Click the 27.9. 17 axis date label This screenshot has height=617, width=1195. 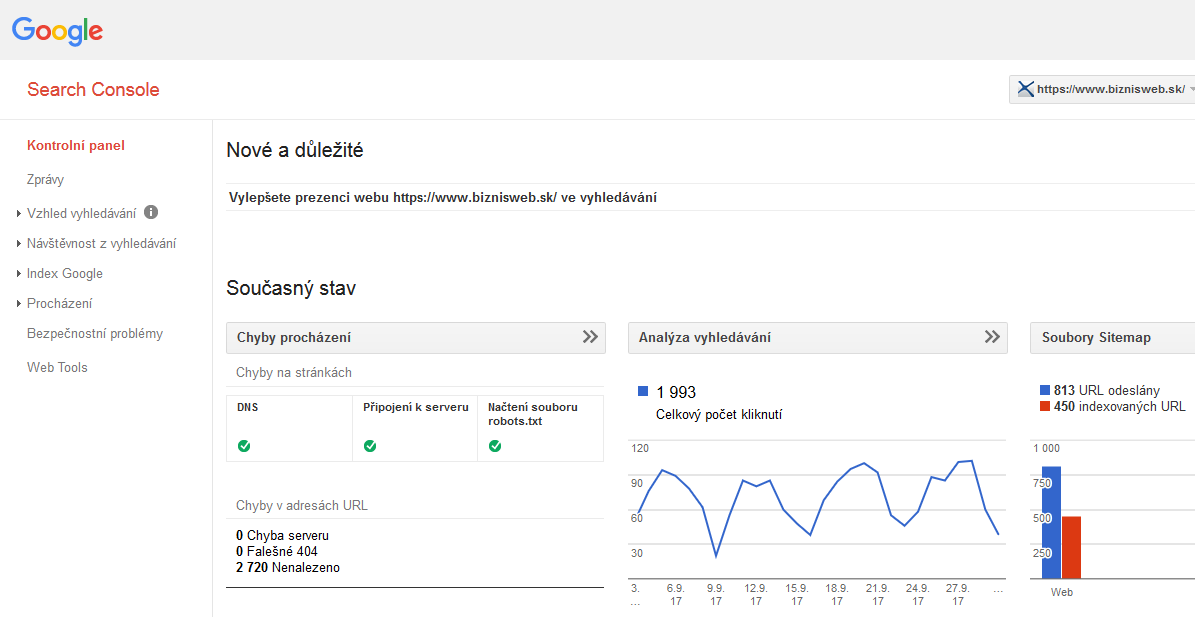click(x=958, y=595)
